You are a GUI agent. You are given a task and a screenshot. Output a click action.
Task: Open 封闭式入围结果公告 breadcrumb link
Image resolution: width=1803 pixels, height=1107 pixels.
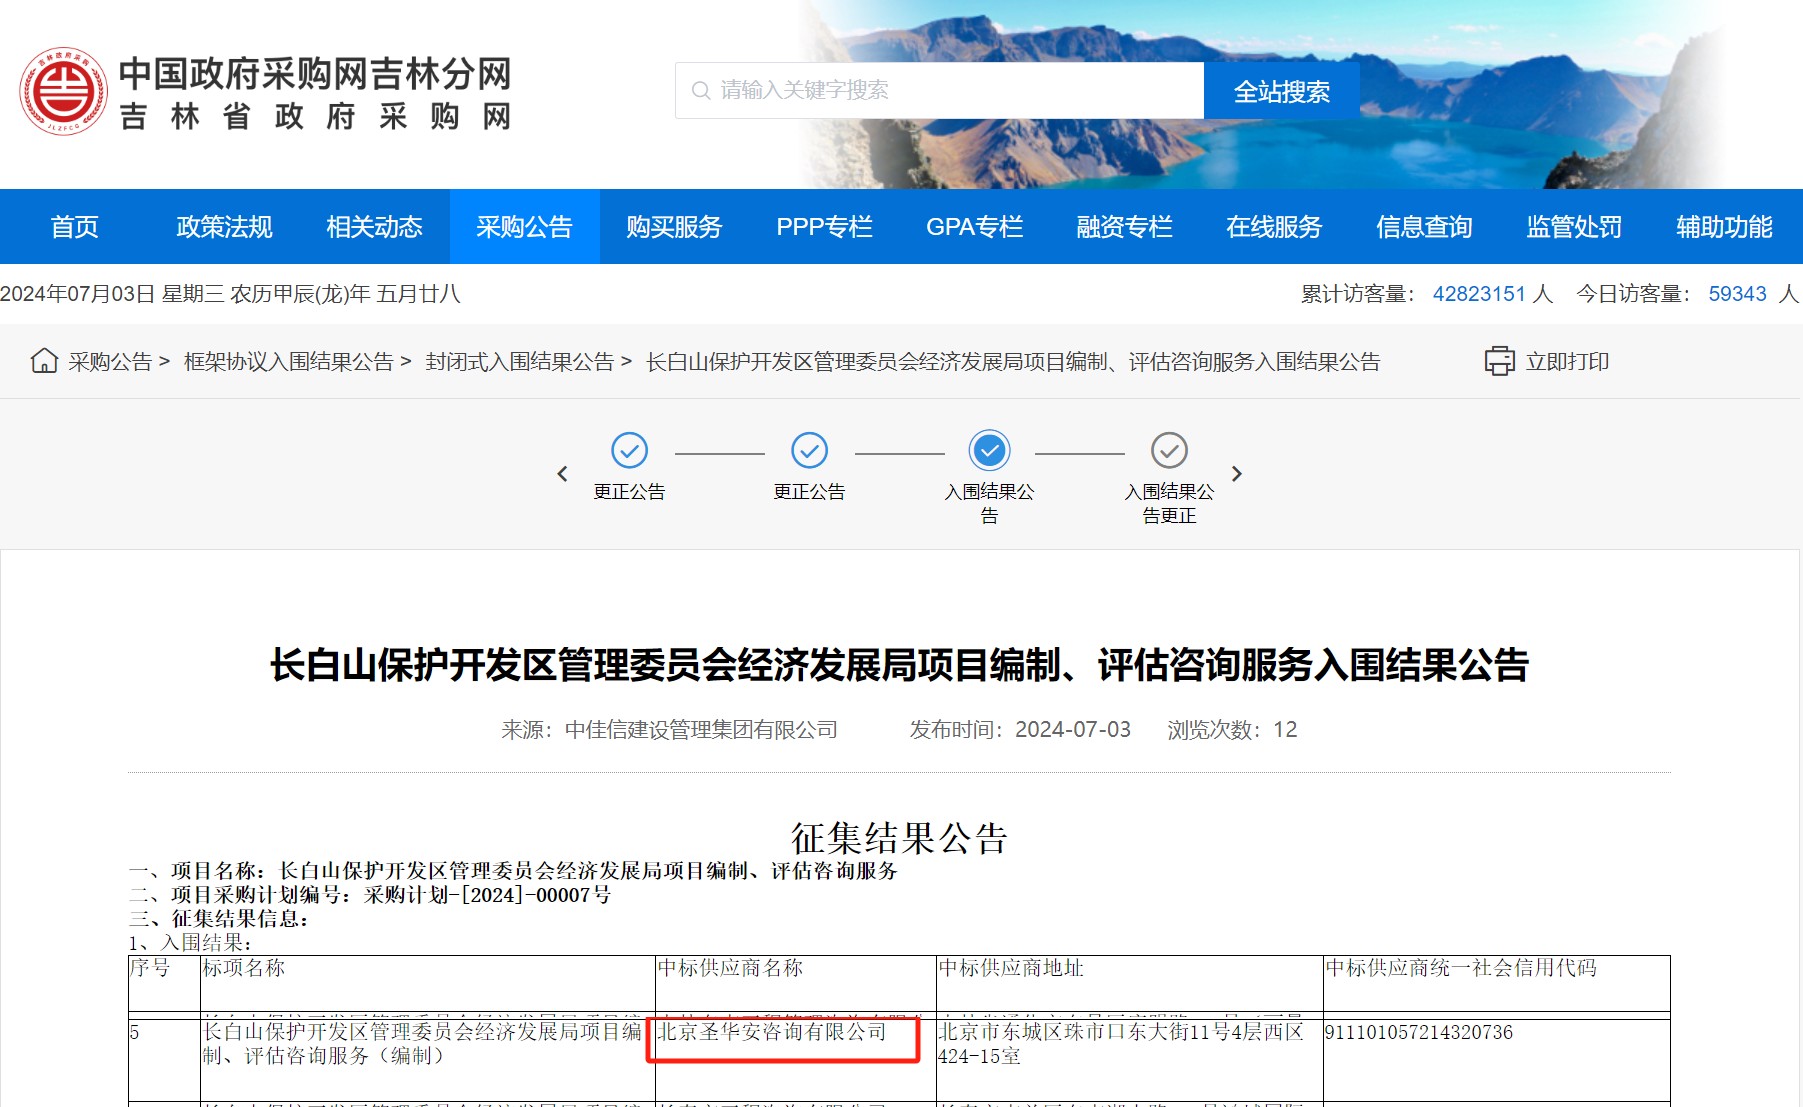[520, 362]
